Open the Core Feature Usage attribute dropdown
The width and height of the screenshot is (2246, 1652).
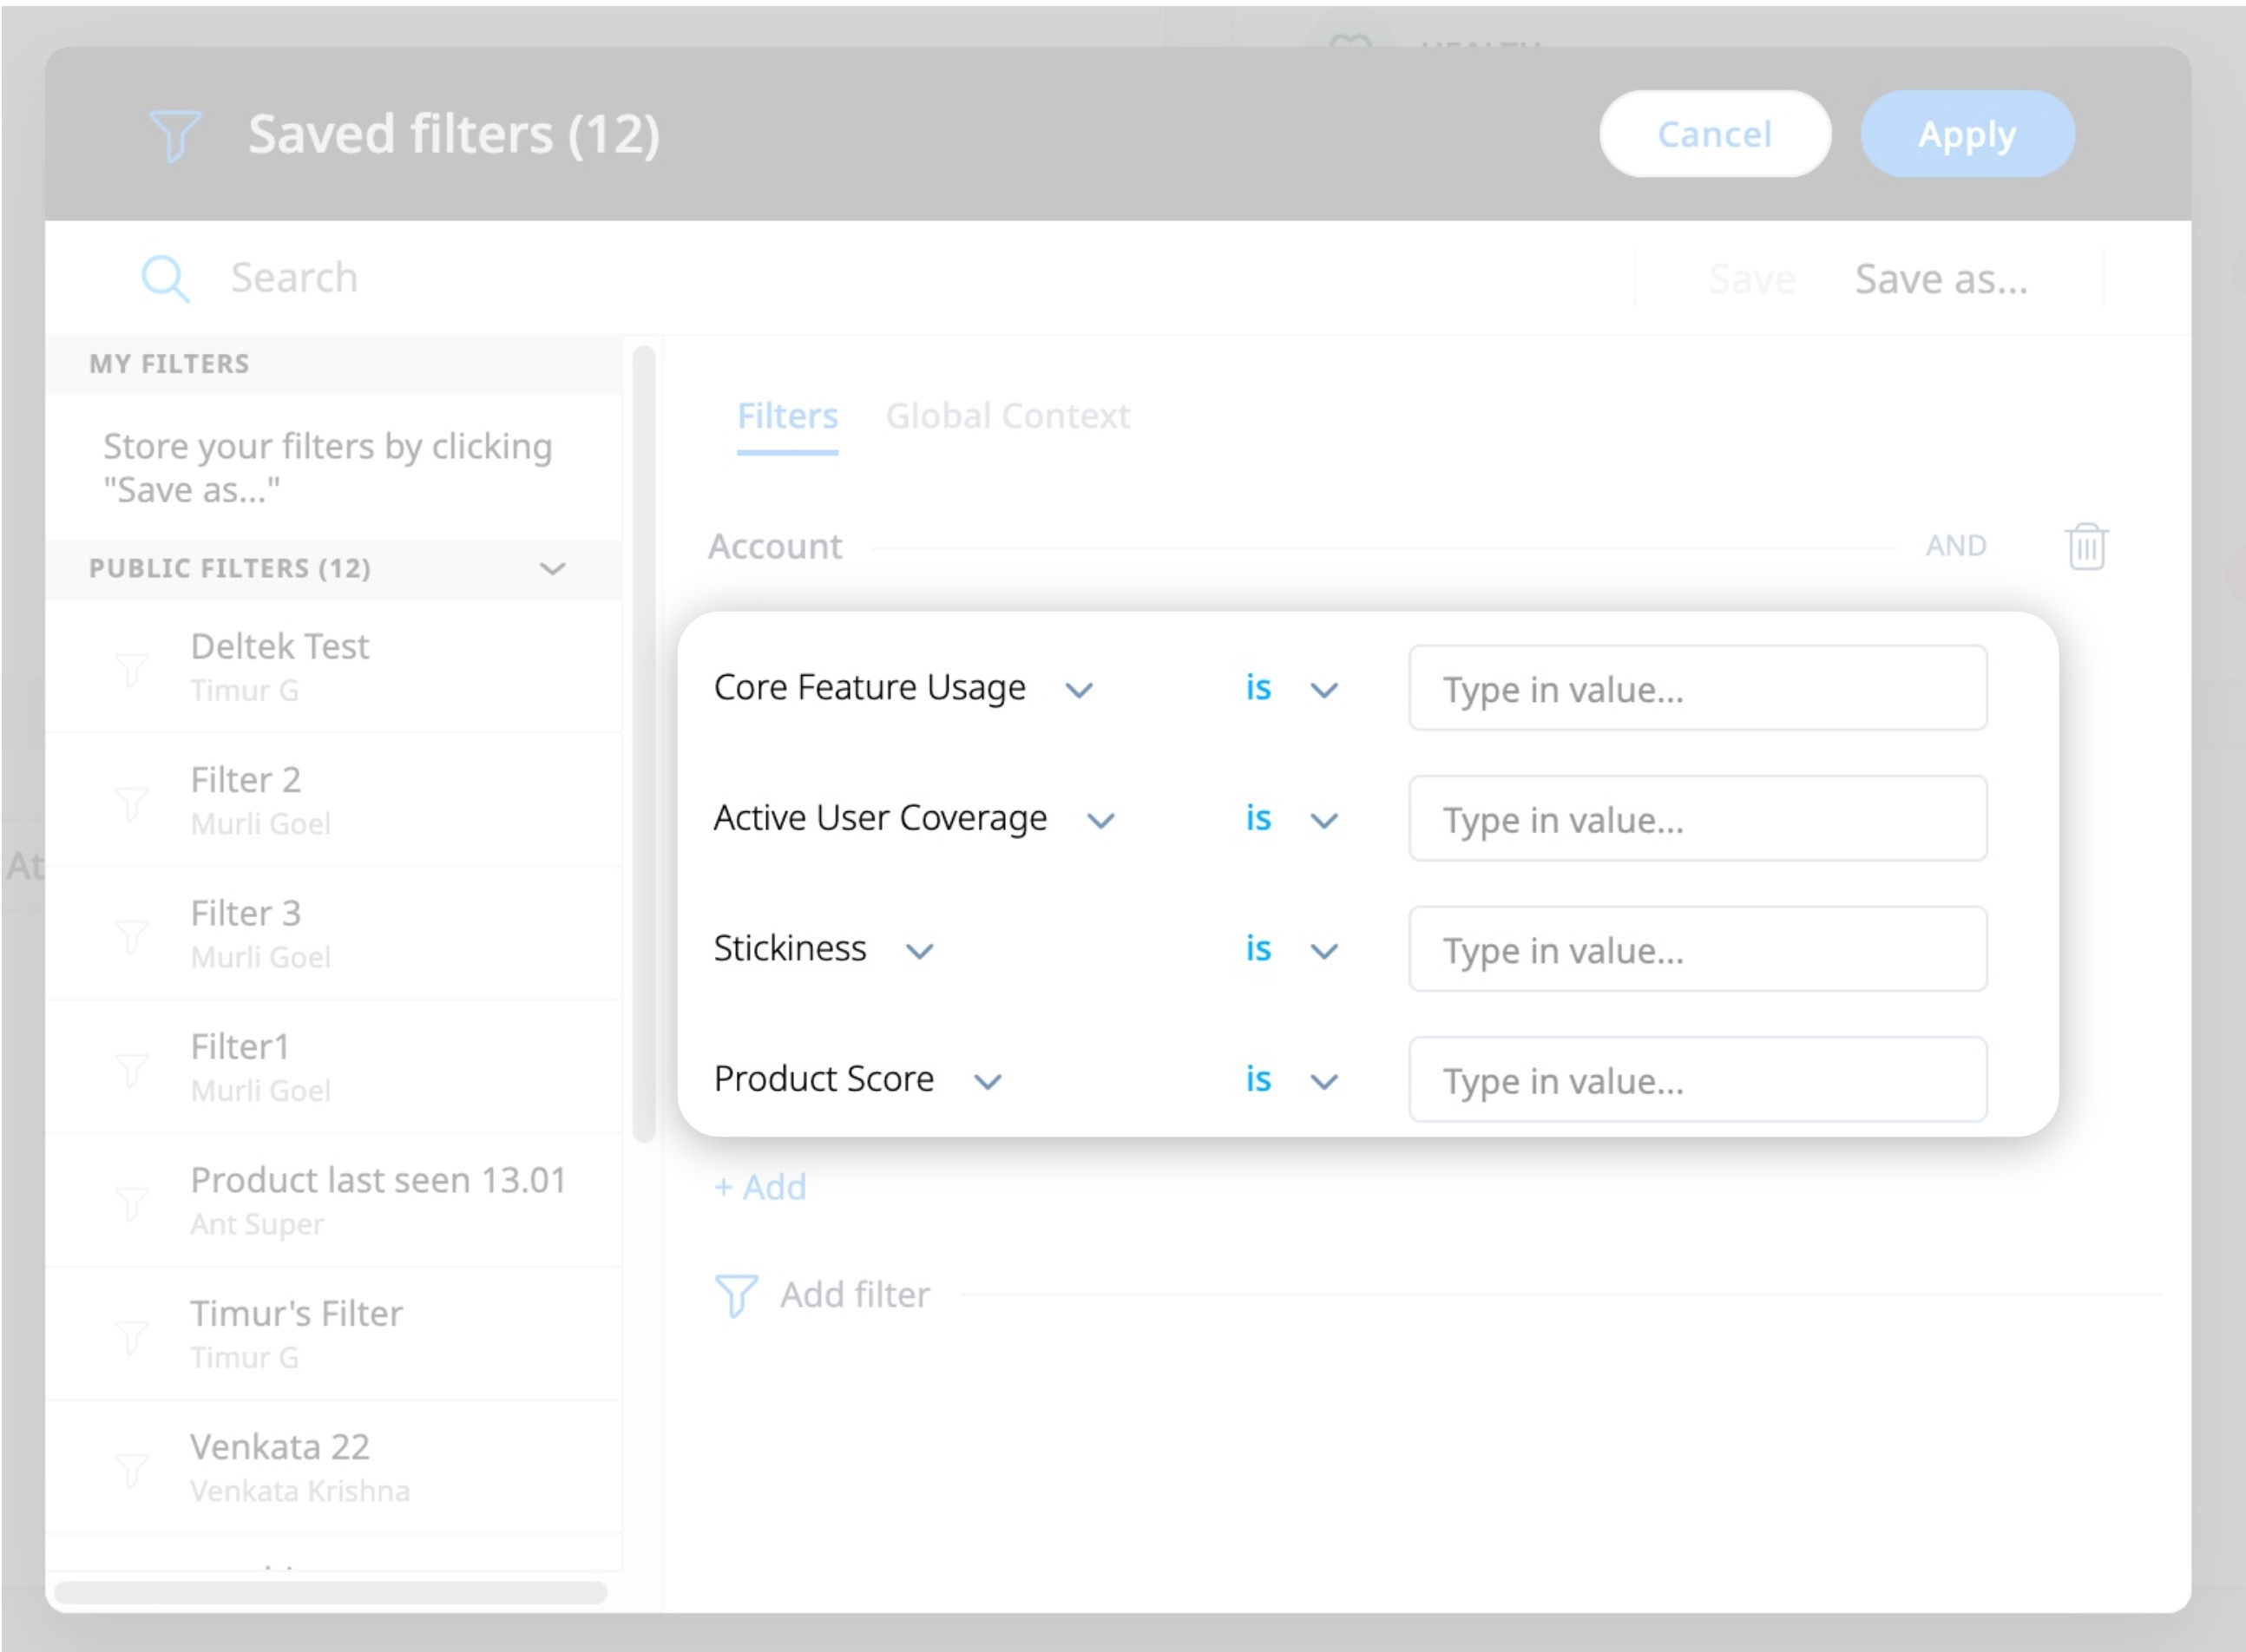[1080, 689]
